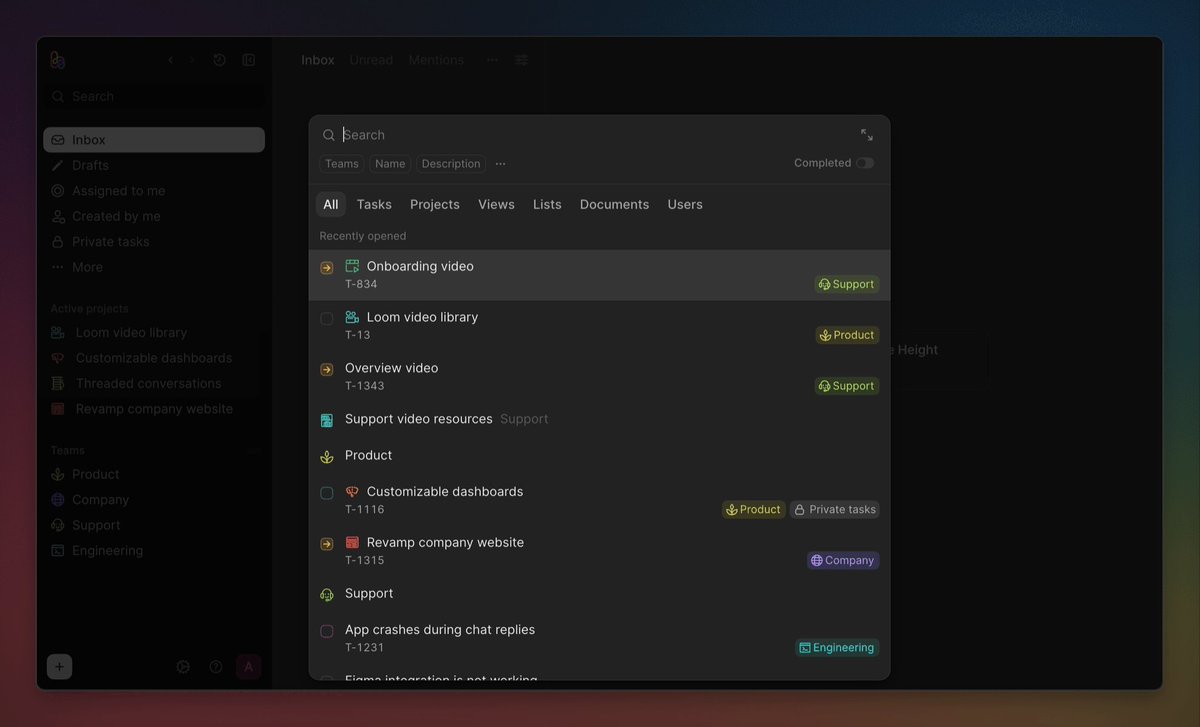This screenshot has height=727, width=1200.
Task: Open Assigned to me in sidebar
Action: [154, 191]
